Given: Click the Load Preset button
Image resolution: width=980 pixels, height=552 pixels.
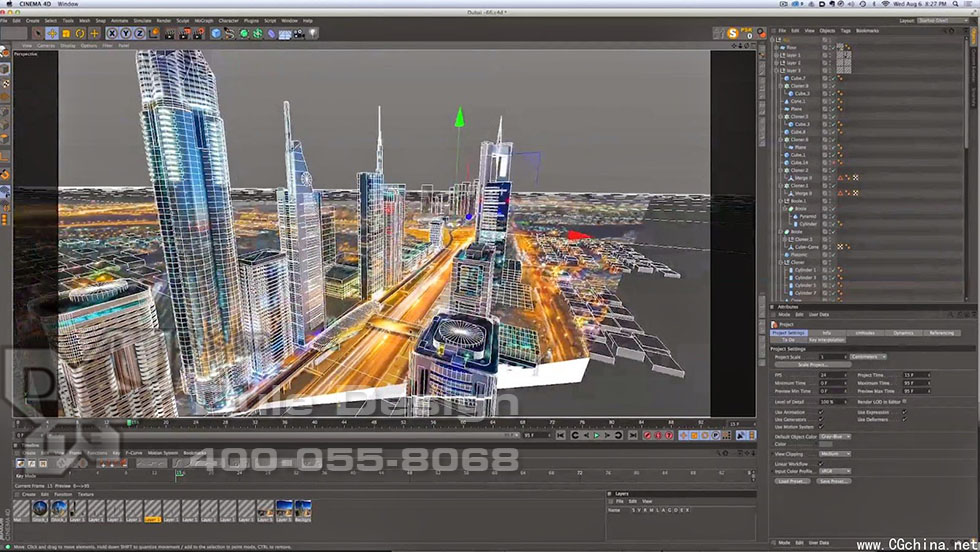Looking at the screenshot, I should click(792, 480).
